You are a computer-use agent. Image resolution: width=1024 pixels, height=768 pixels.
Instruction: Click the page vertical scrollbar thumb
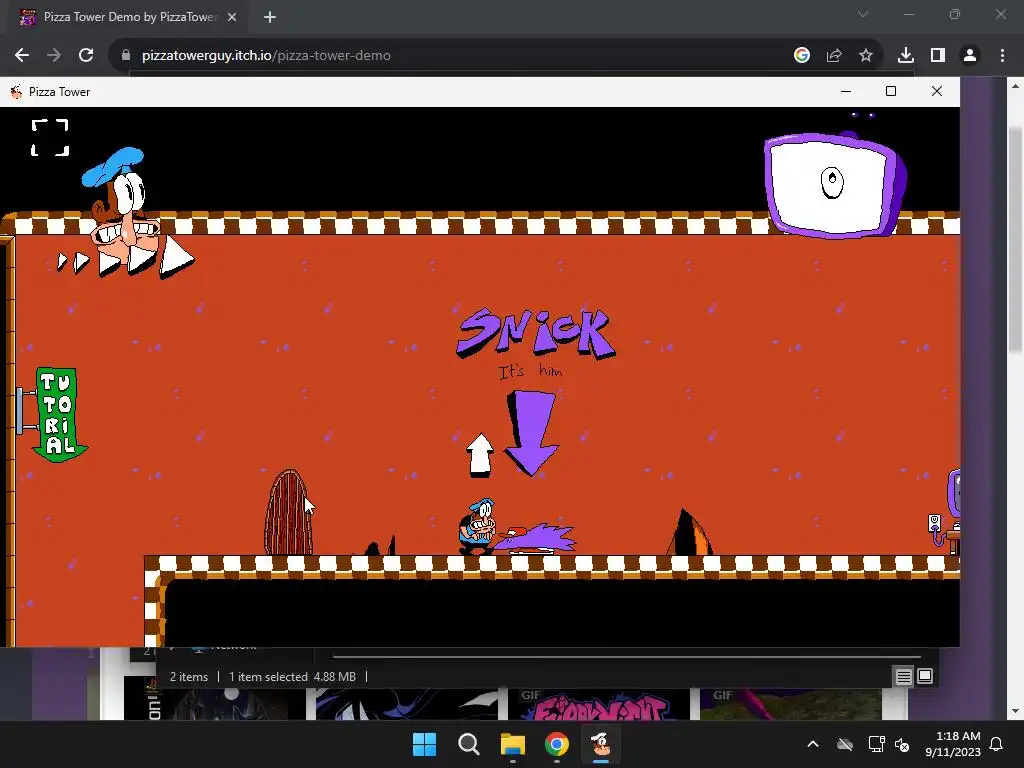(x=1016, y=239)
